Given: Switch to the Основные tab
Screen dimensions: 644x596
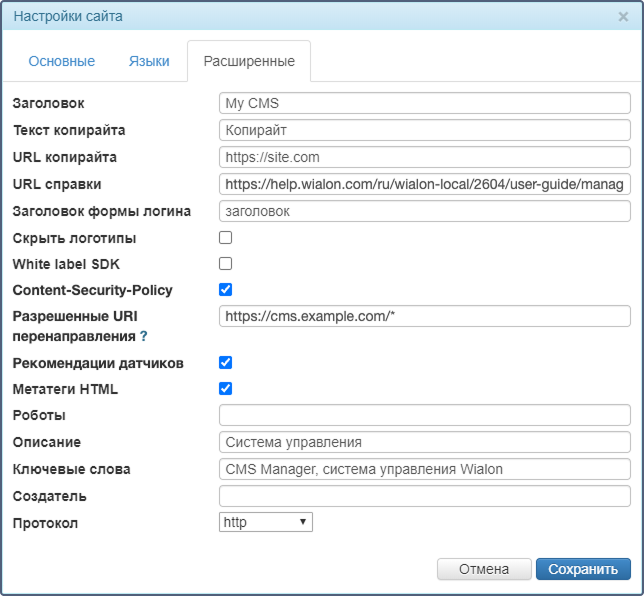Looking at the screenshot, I should [x=62, y=61].
